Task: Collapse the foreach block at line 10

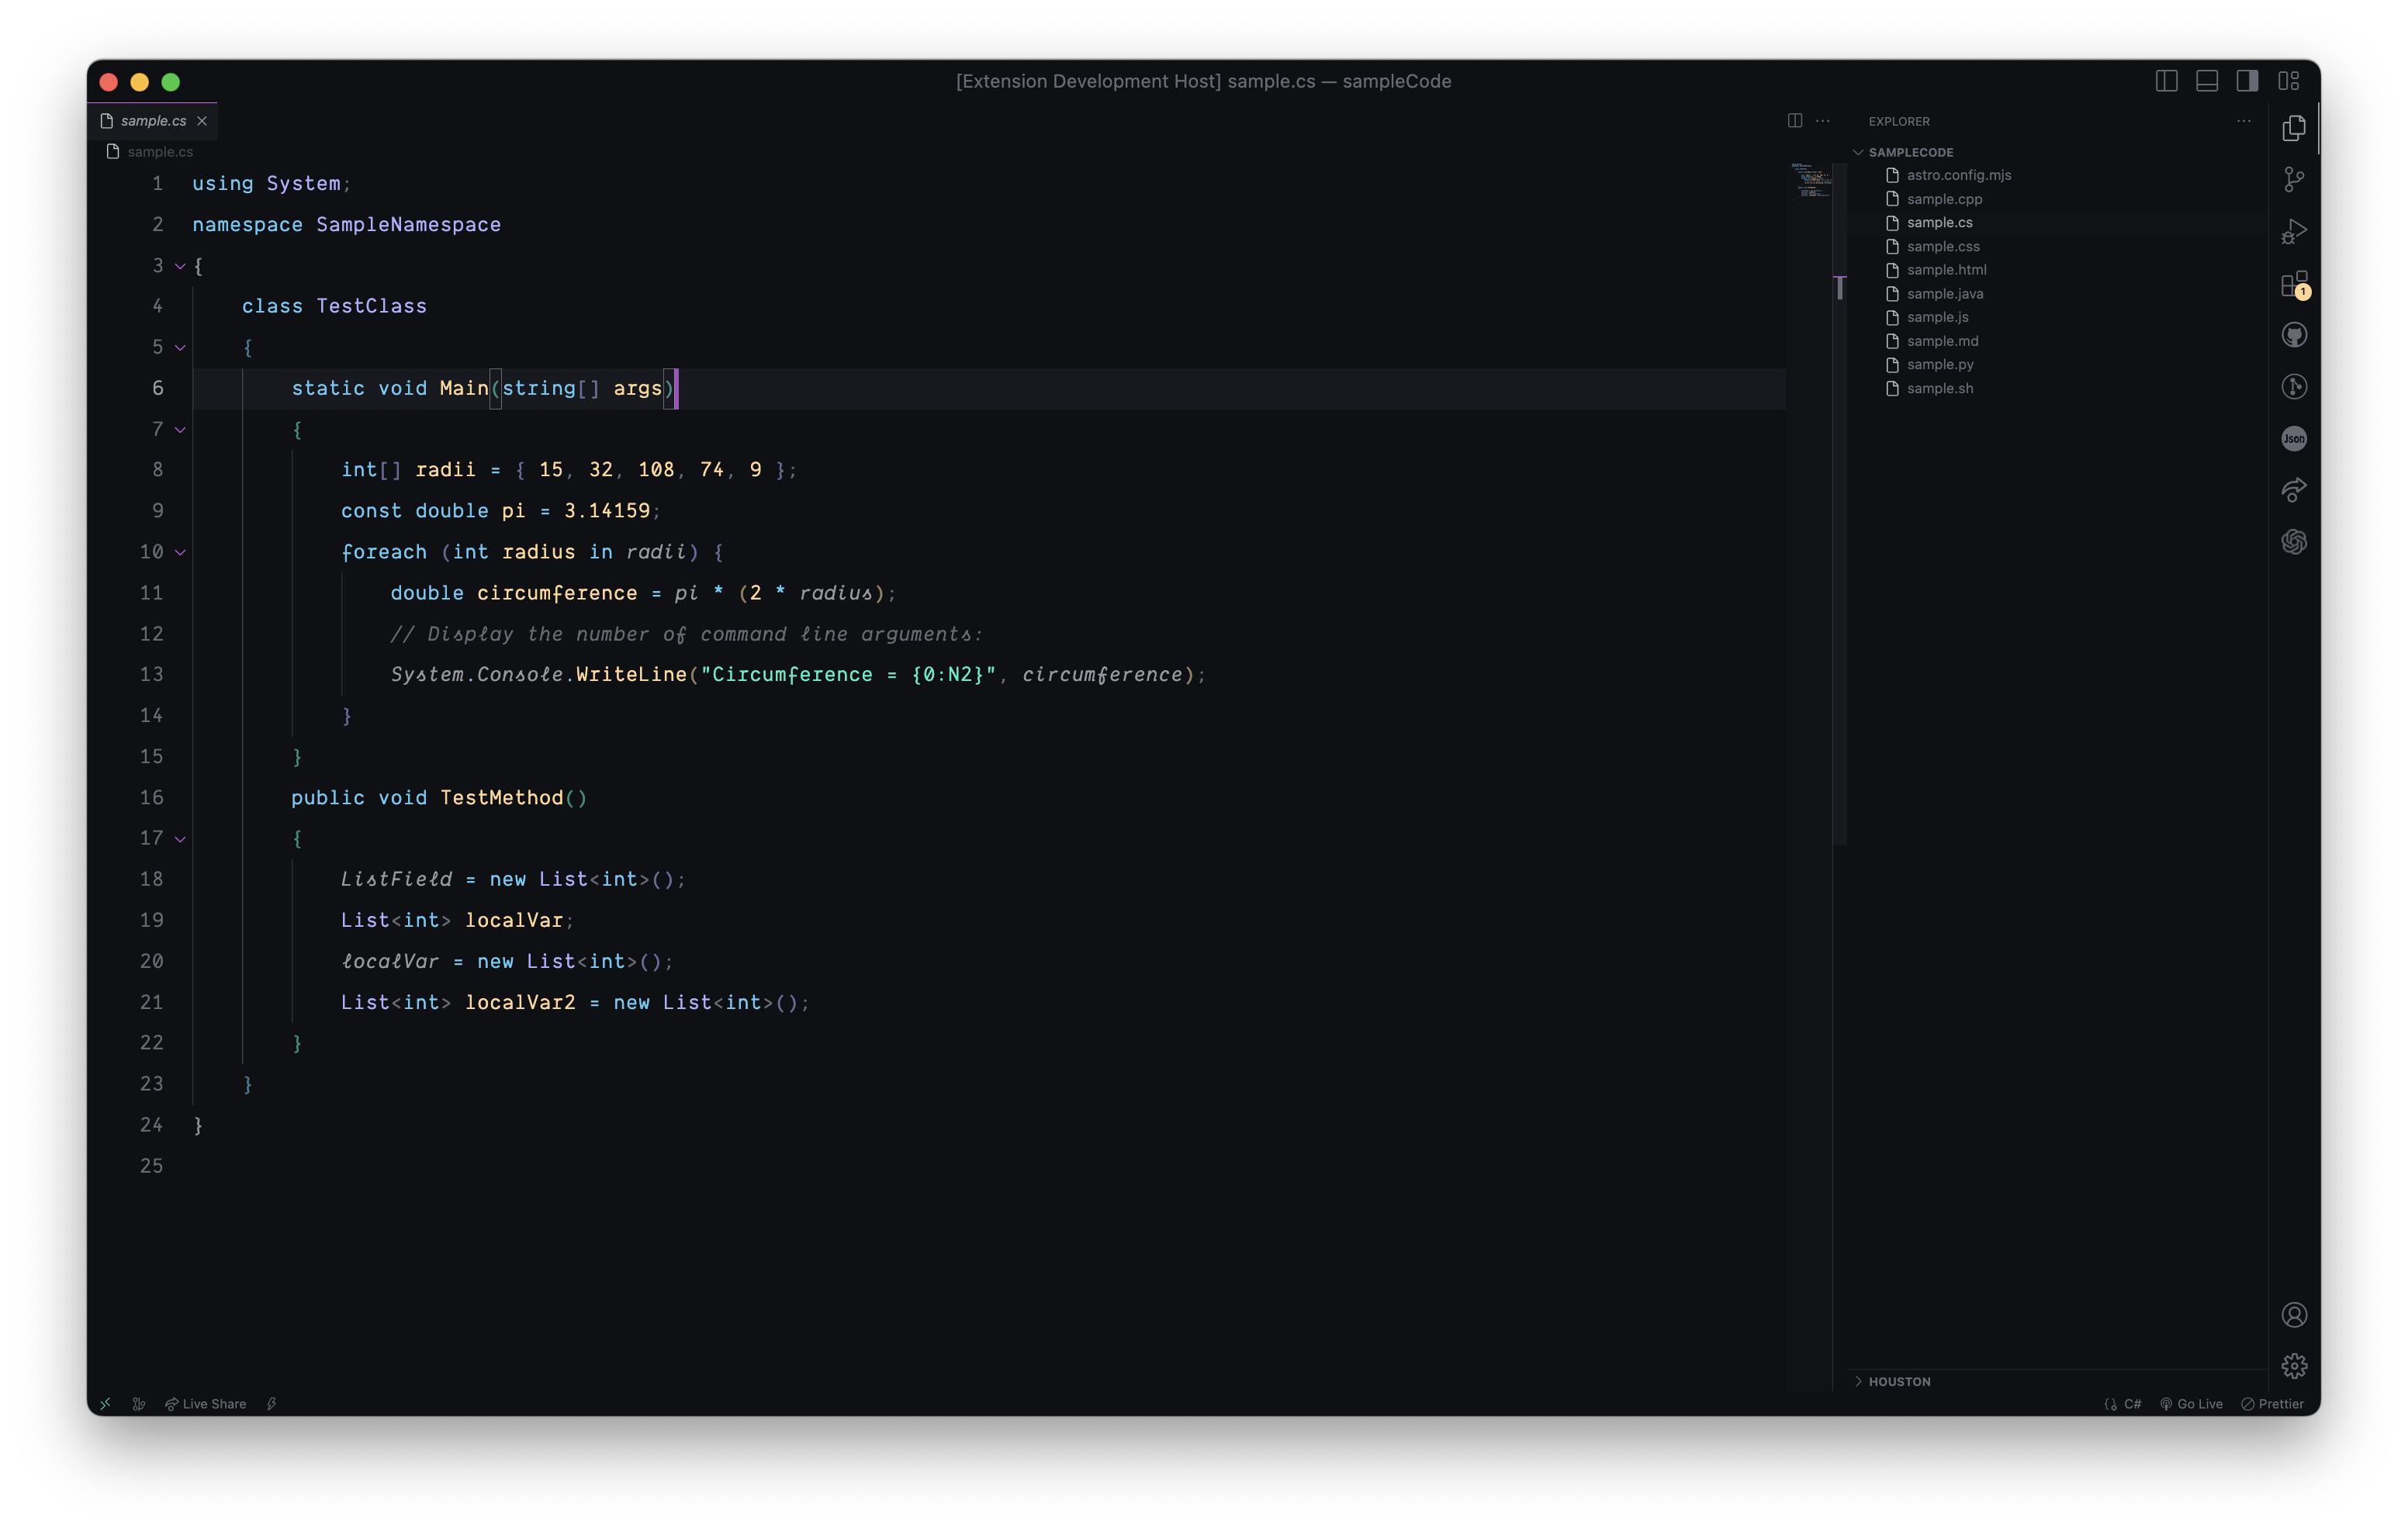Action: [x=181, y=552]
